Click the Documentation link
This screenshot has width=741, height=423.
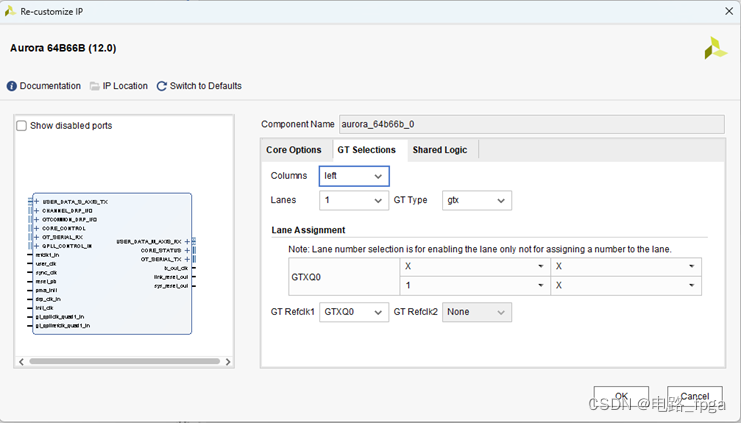(x=50, y=86)
